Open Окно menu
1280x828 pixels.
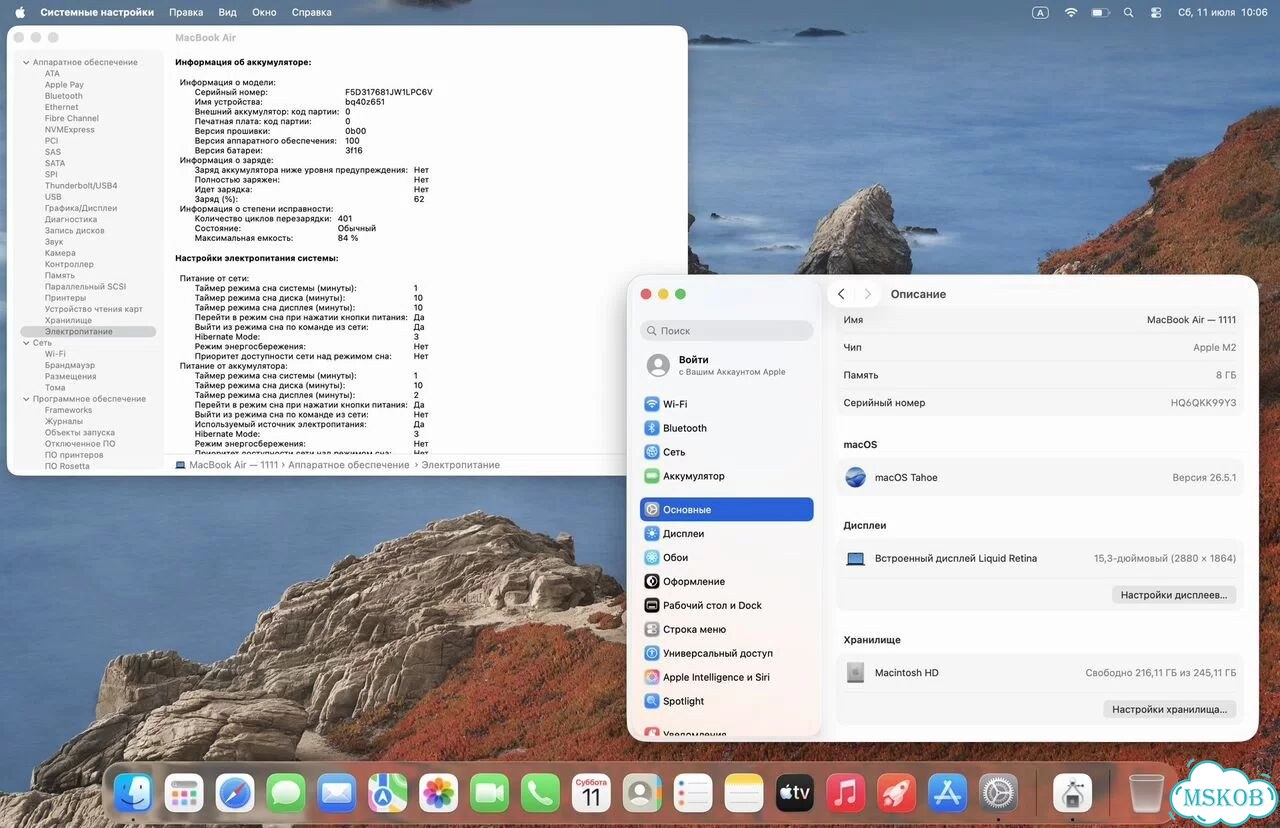[x=264, y=12]
